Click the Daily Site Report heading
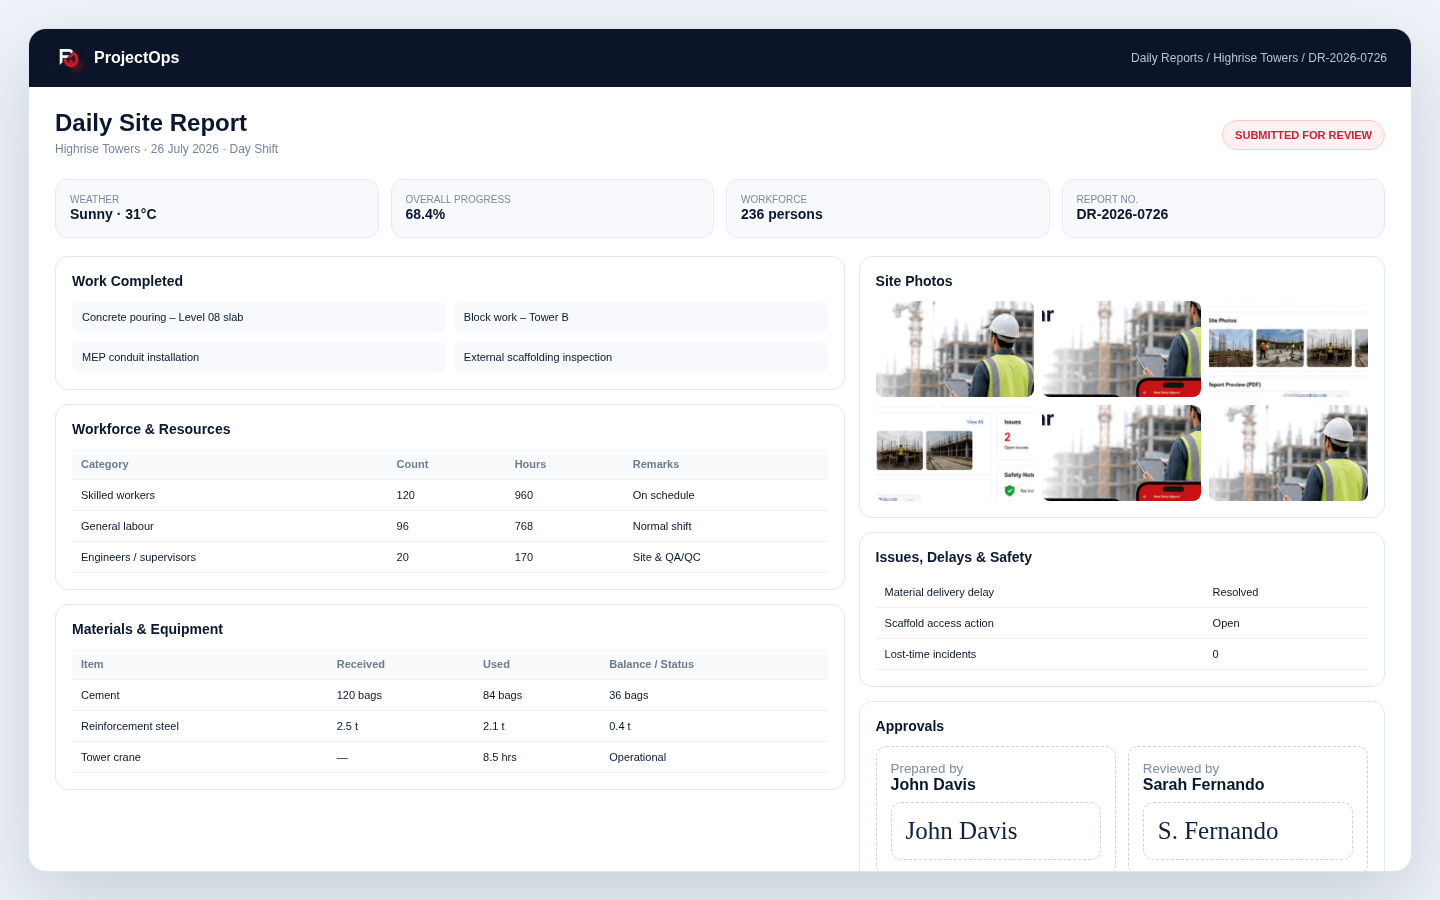Image resolution: width=1440 pixels, height=900 pixels. 151,123
